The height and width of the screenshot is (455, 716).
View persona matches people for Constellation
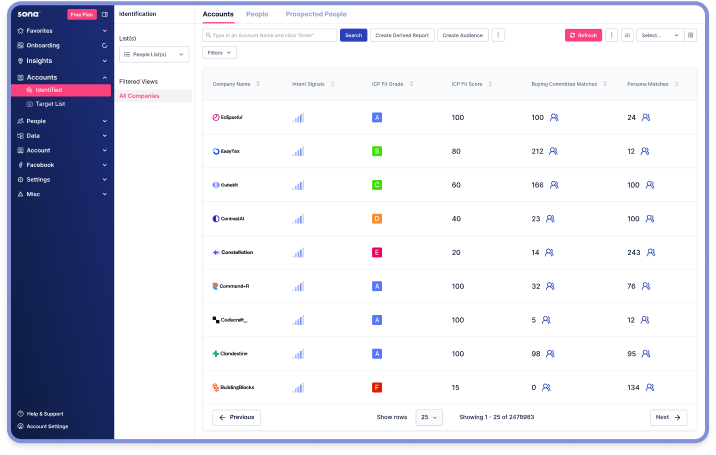(651, 253)
